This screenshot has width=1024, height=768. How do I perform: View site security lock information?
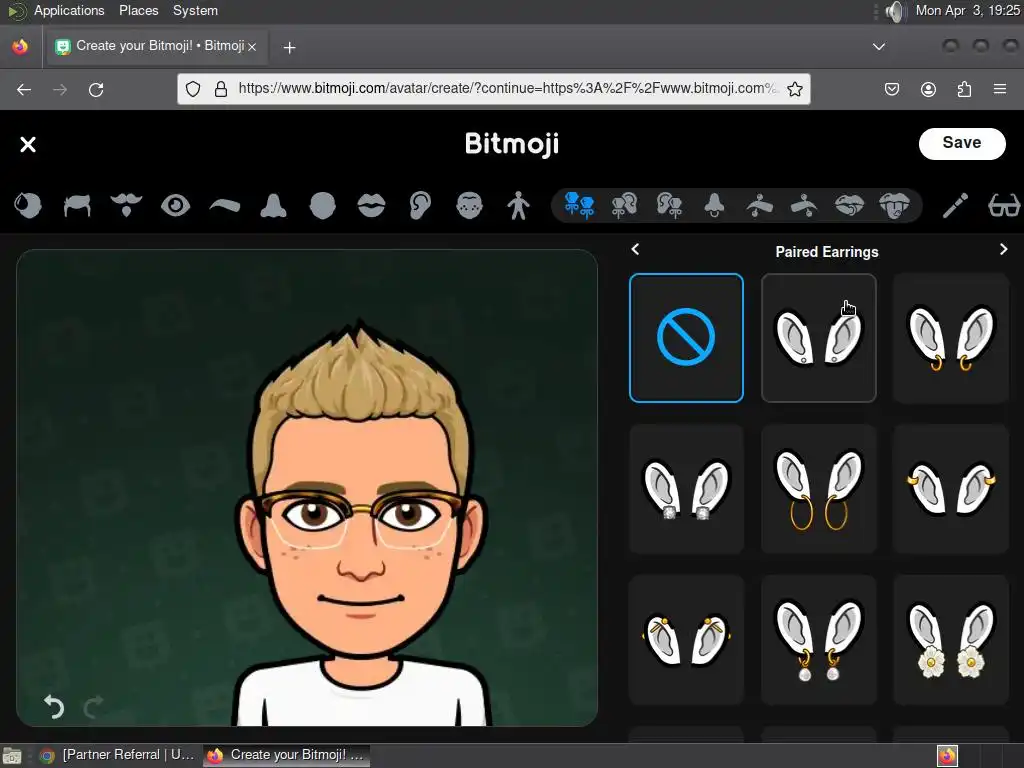[221, 89]
